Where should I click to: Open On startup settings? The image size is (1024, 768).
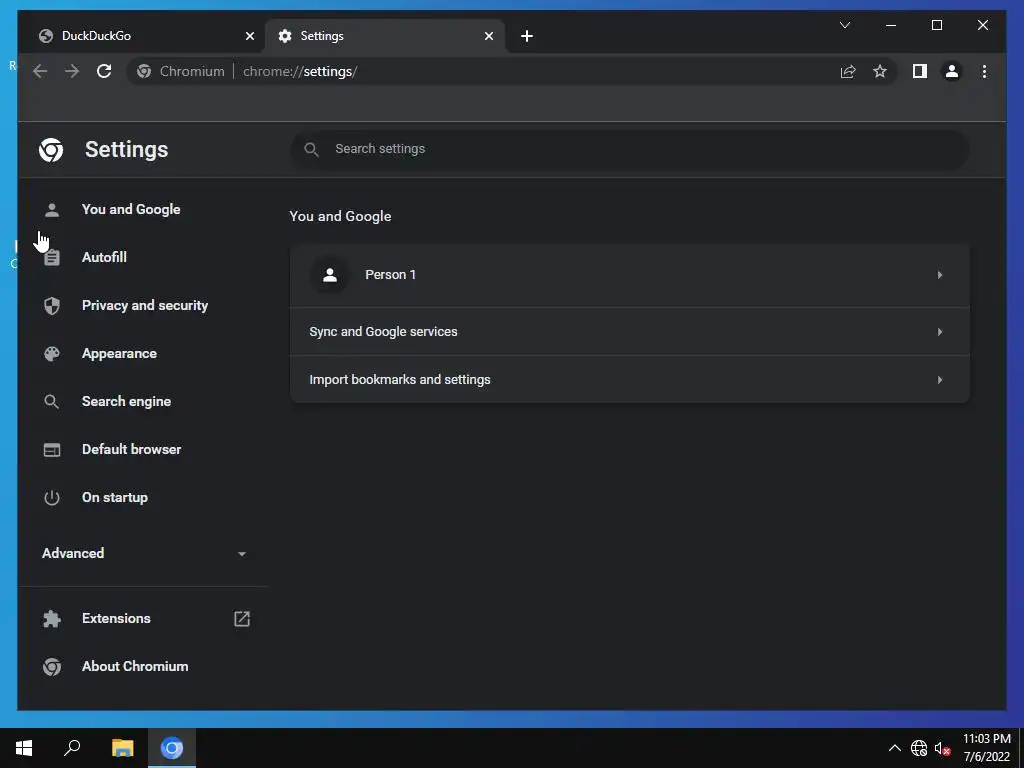click(114, 497)
